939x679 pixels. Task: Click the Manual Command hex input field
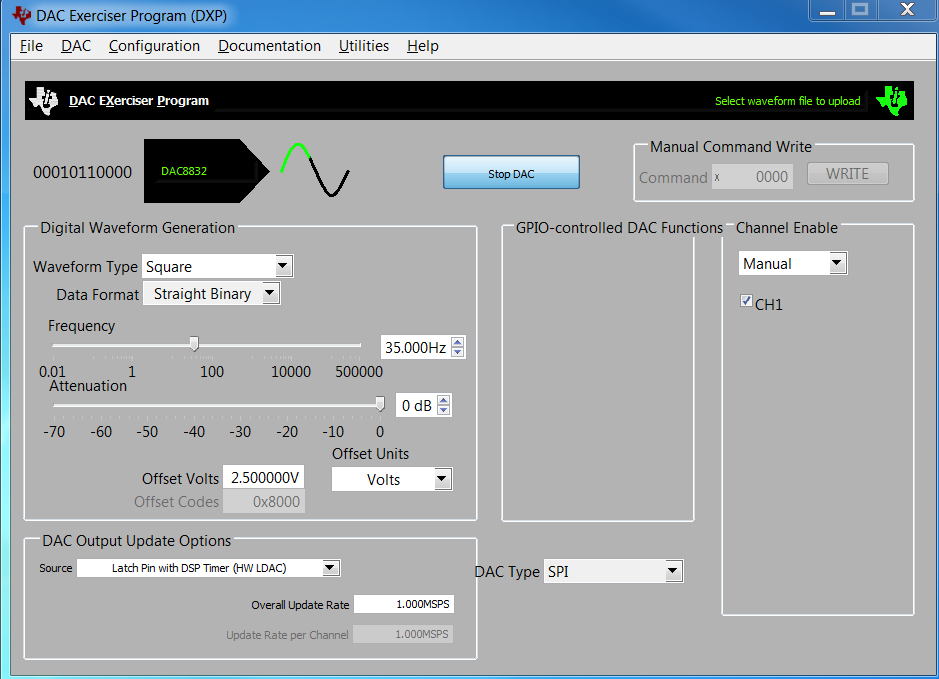(753, 177)
